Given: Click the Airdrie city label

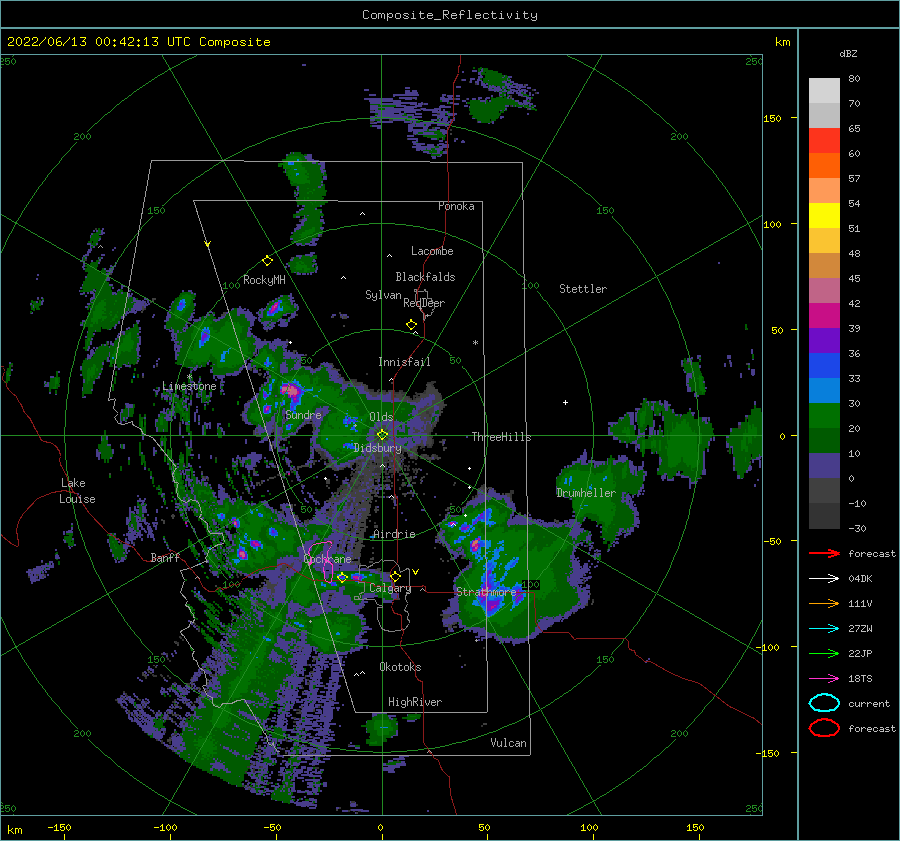Looking at the screenshot, I should tap(394, 534).
